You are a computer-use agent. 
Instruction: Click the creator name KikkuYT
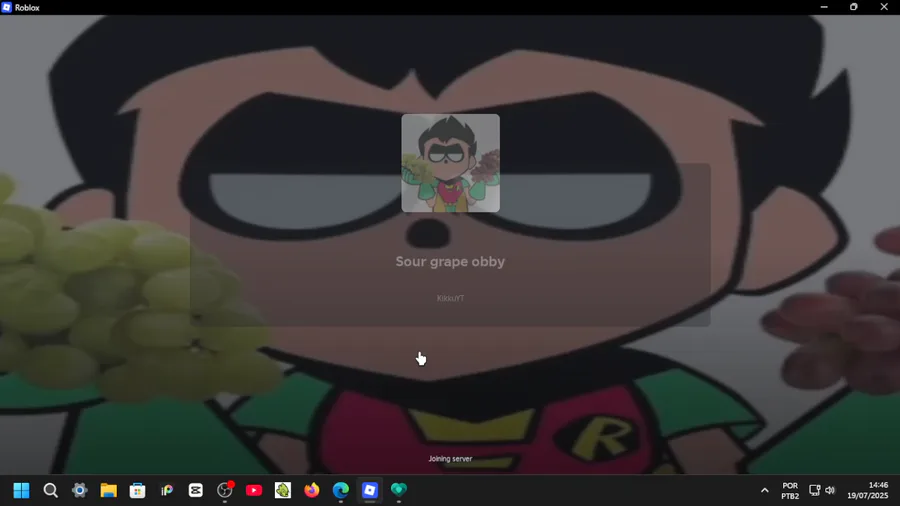point(450,298)
